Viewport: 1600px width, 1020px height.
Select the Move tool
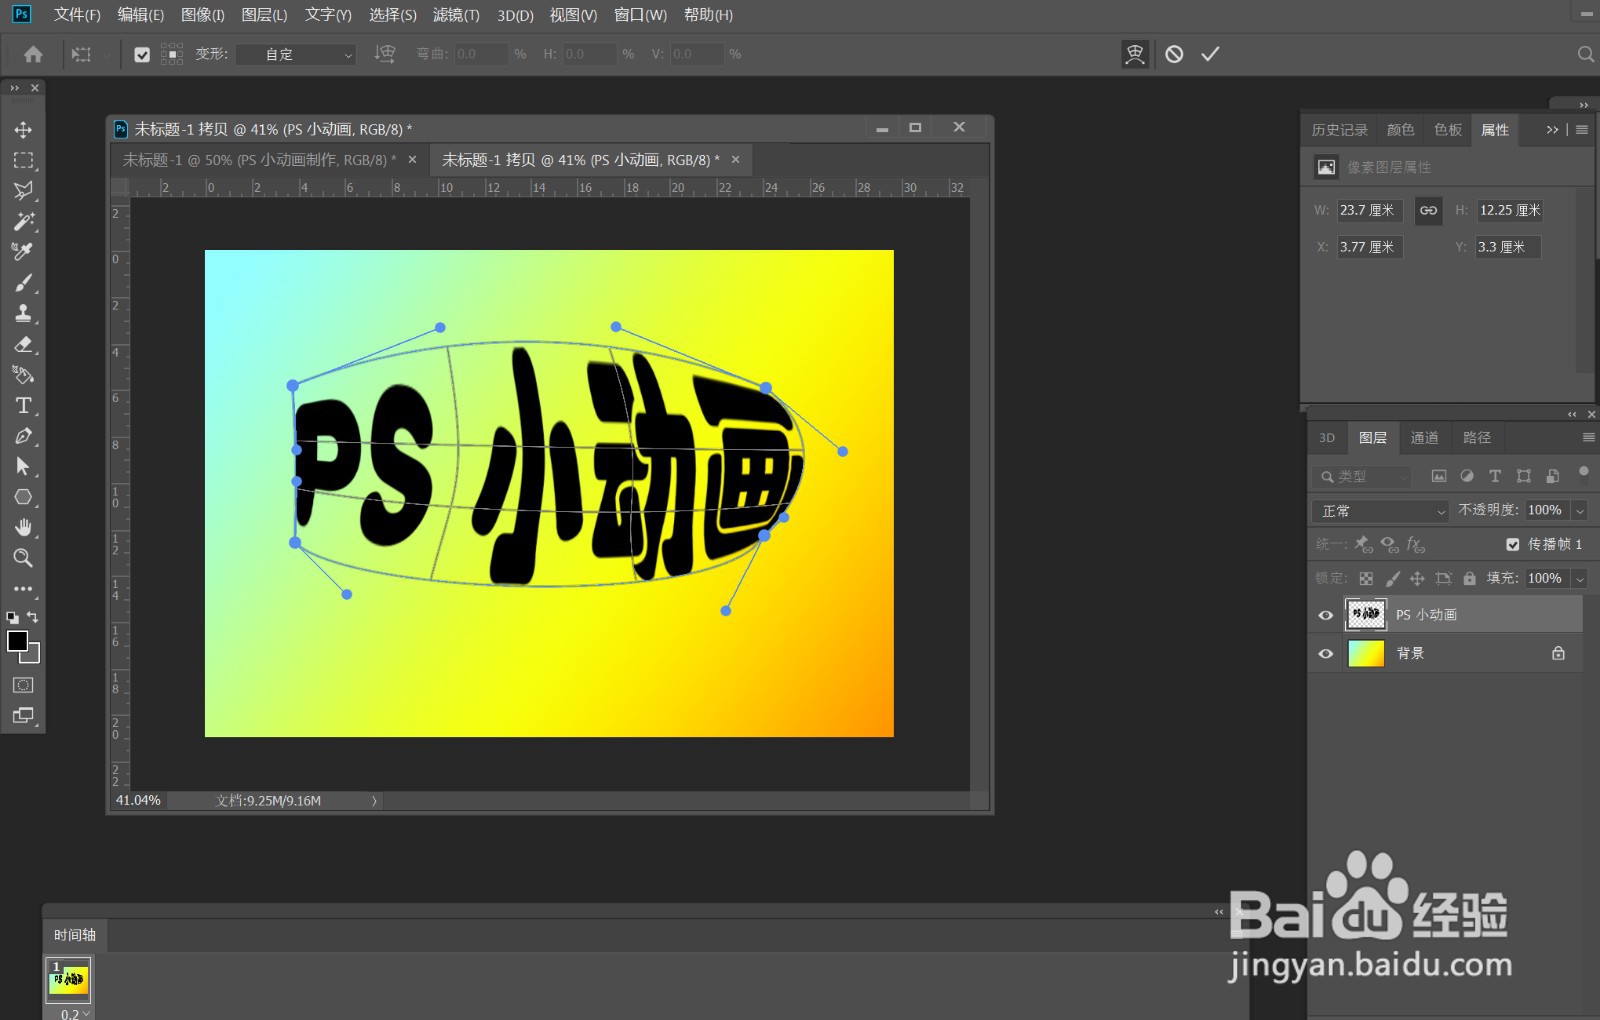tap(24, 129)
